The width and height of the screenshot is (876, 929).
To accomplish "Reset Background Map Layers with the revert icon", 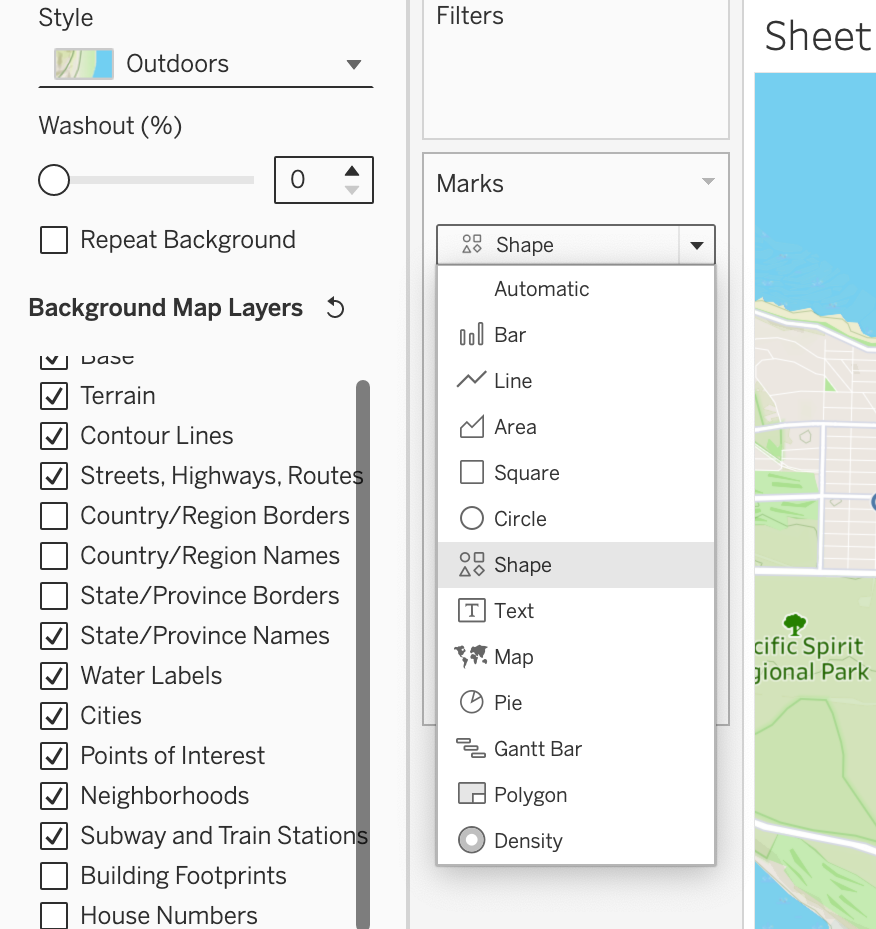I will 336,308.
